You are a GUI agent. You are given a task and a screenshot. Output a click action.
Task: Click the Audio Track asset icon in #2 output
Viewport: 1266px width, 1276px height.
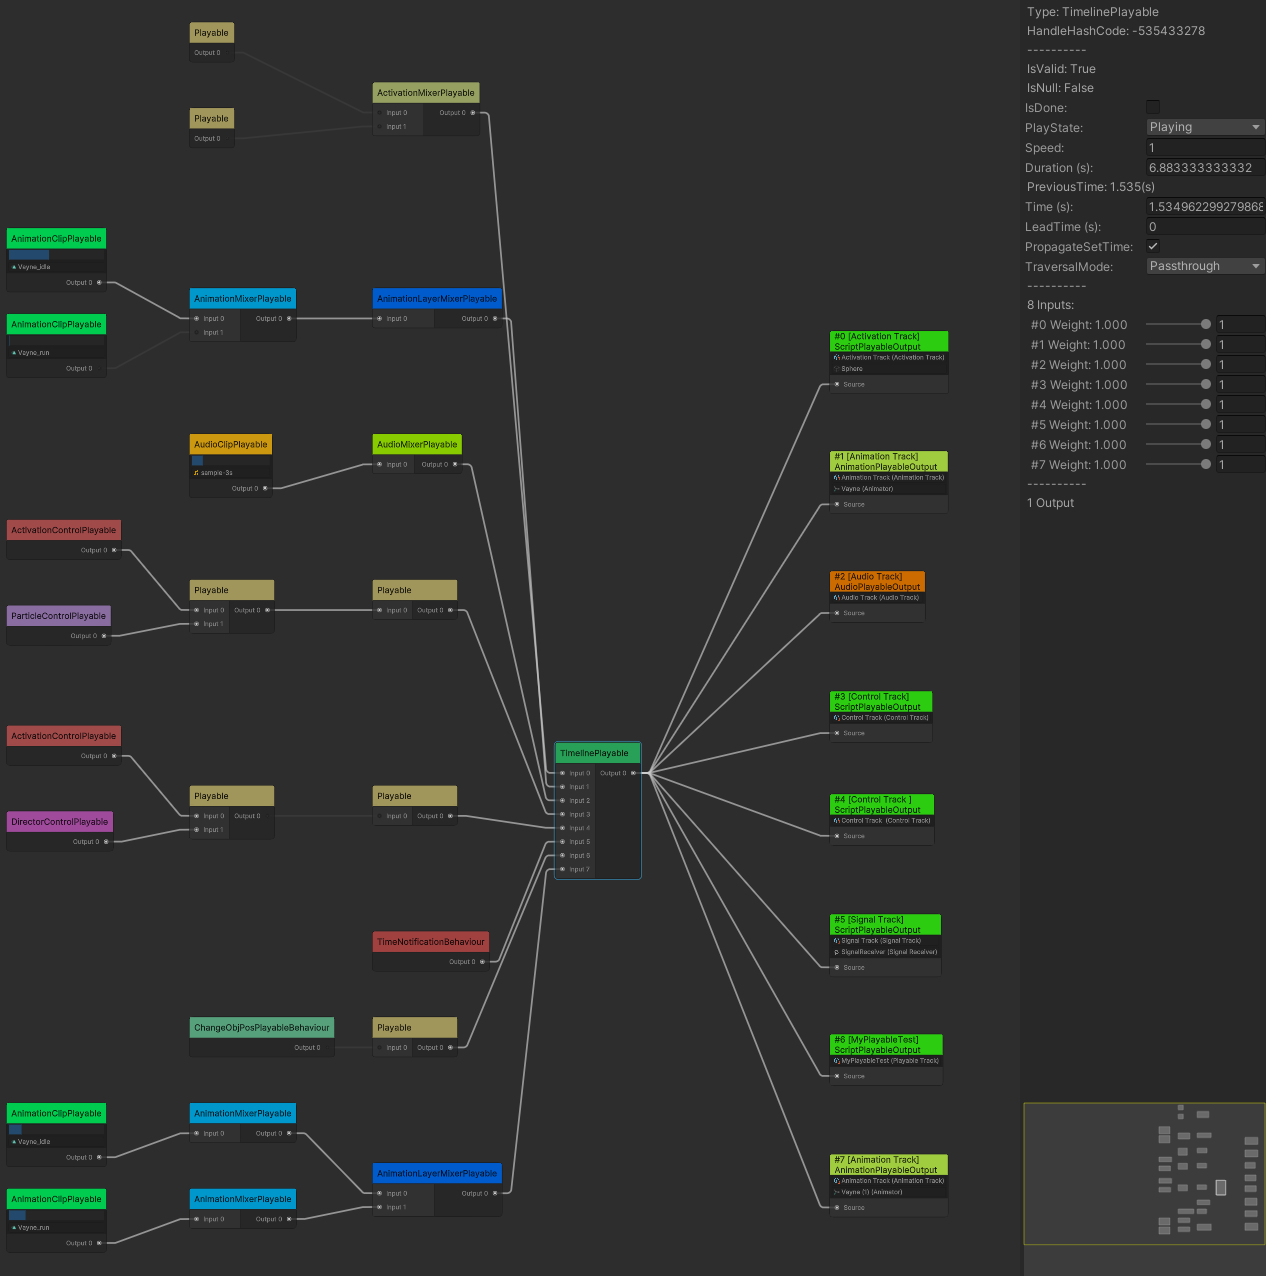coord(837,598)
